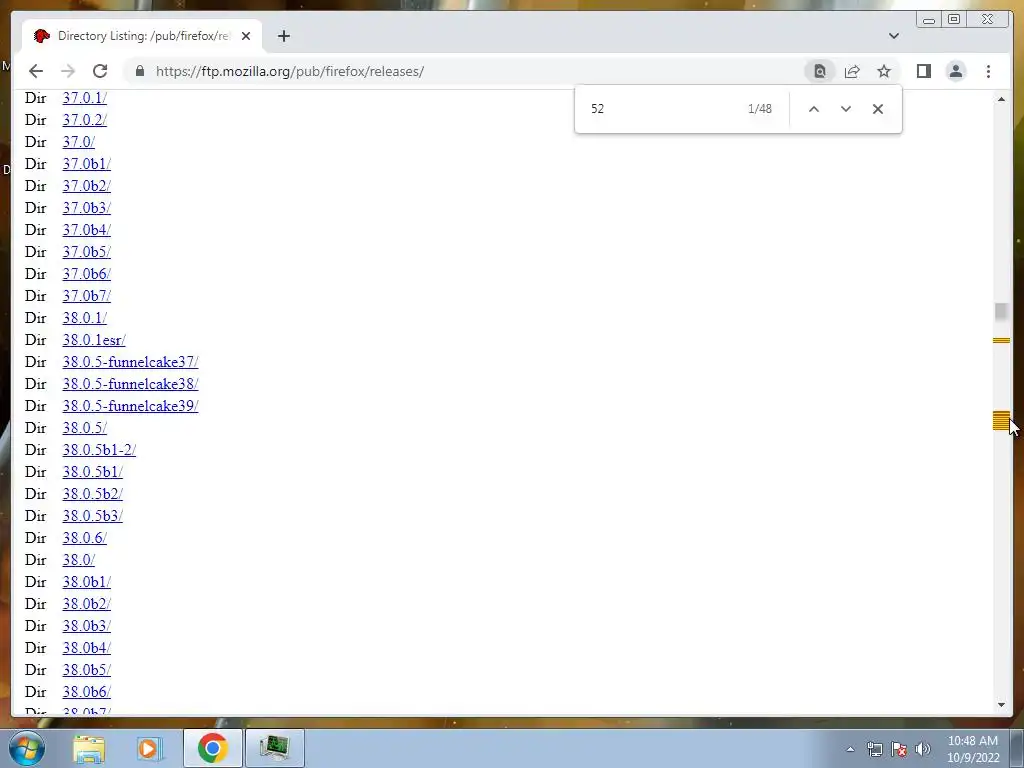Open the 38.0.5b3/ directory
This screenshot has height=768, width=1024.
(x=92, y=516)
